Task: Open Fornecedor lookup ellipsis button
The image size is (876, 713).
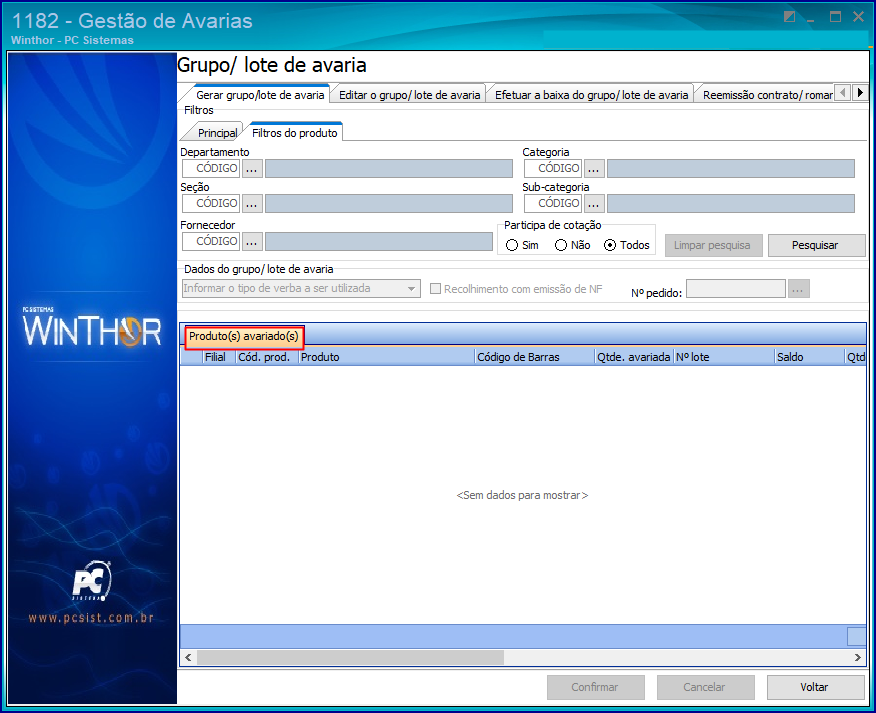Action: 252,241
